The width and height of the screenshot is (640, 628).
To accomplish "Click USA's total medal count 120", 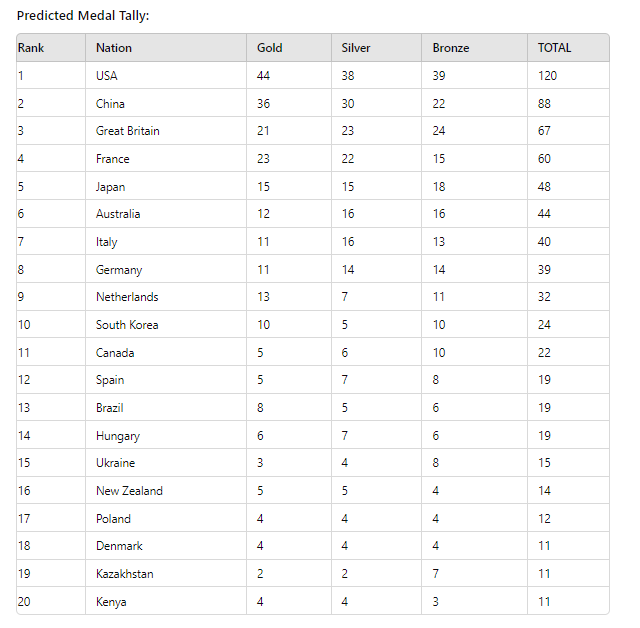I will tap(547, 76).
